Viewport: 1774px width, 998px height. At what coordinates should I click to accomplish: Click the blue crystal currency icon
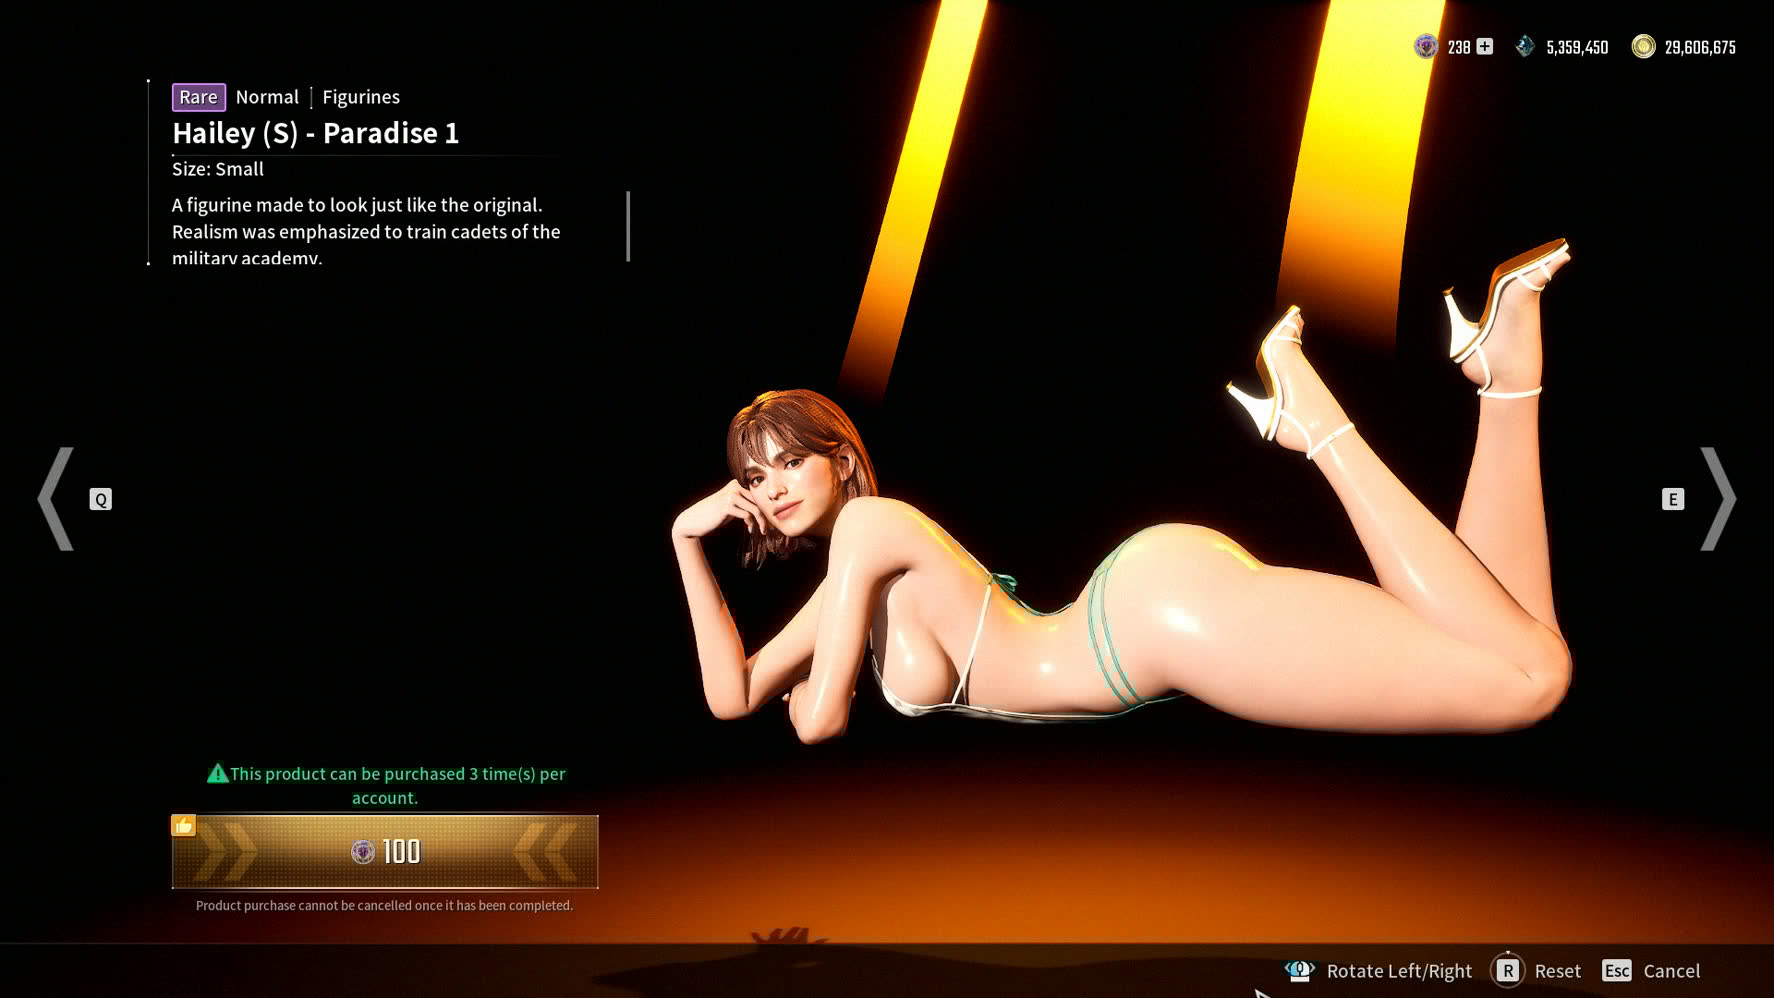(x=1525, y=47)
